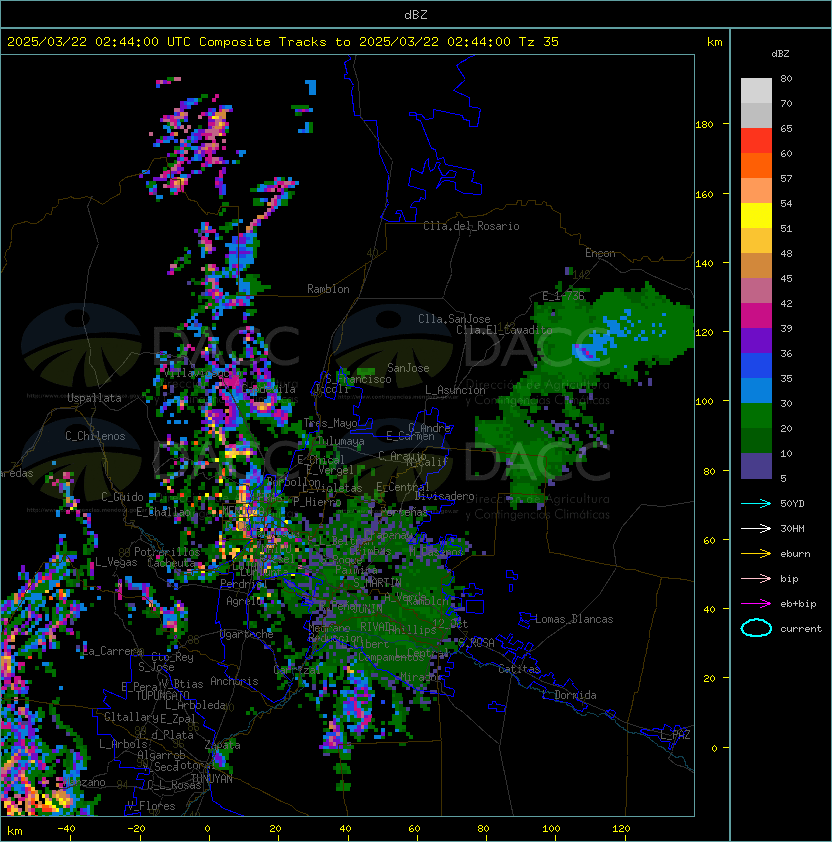Click the 'Tres_Mayo' map label

(330, 423)
